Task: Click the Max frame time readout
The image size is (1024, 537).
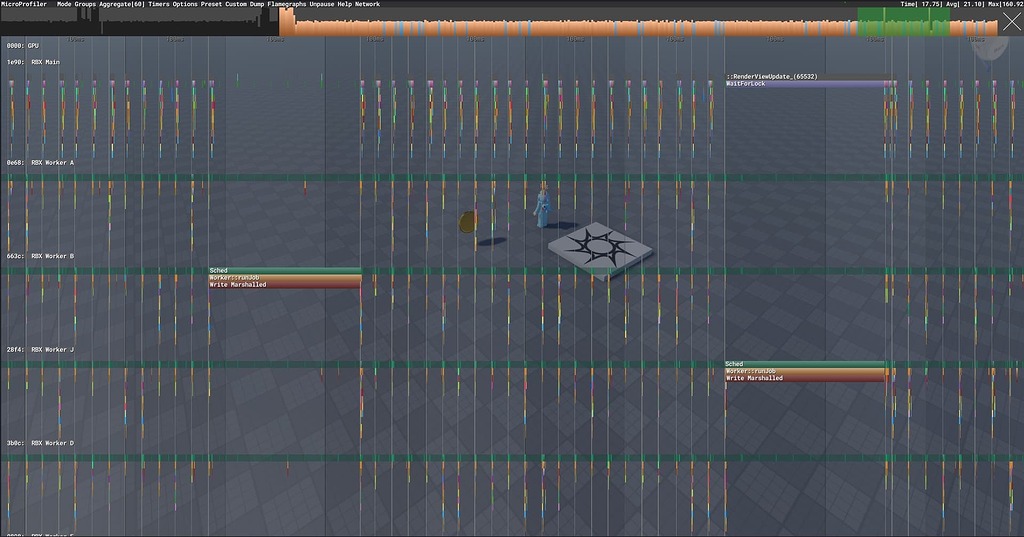Action: [1006, 4]
